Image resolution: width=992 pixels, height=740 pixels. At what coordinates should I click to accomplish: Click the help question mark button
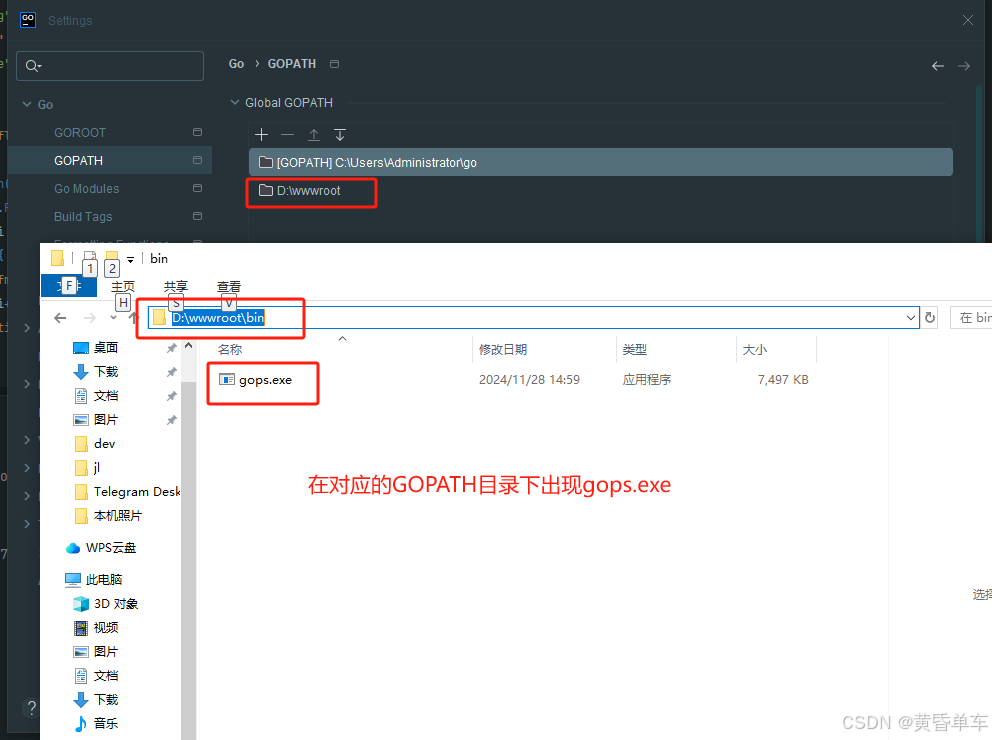[31, 708]
